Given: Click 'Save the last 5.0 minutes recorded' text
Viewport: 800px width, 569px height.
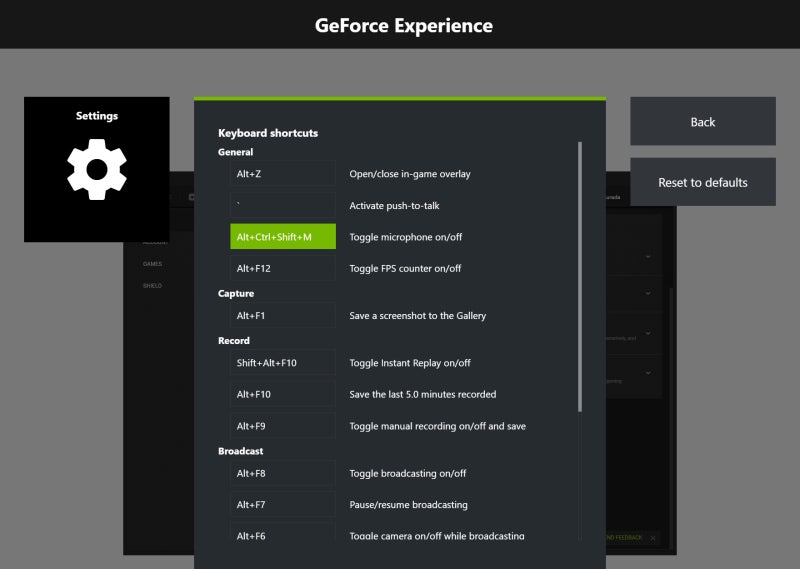Looking at the screenshot, I should coord(422,394).
